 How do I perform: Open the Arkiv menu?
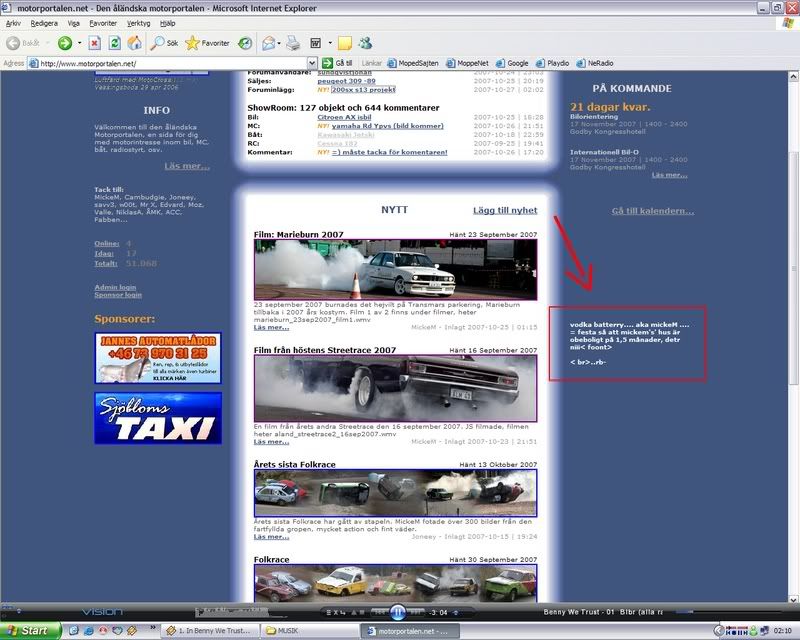tap(13, 23)
